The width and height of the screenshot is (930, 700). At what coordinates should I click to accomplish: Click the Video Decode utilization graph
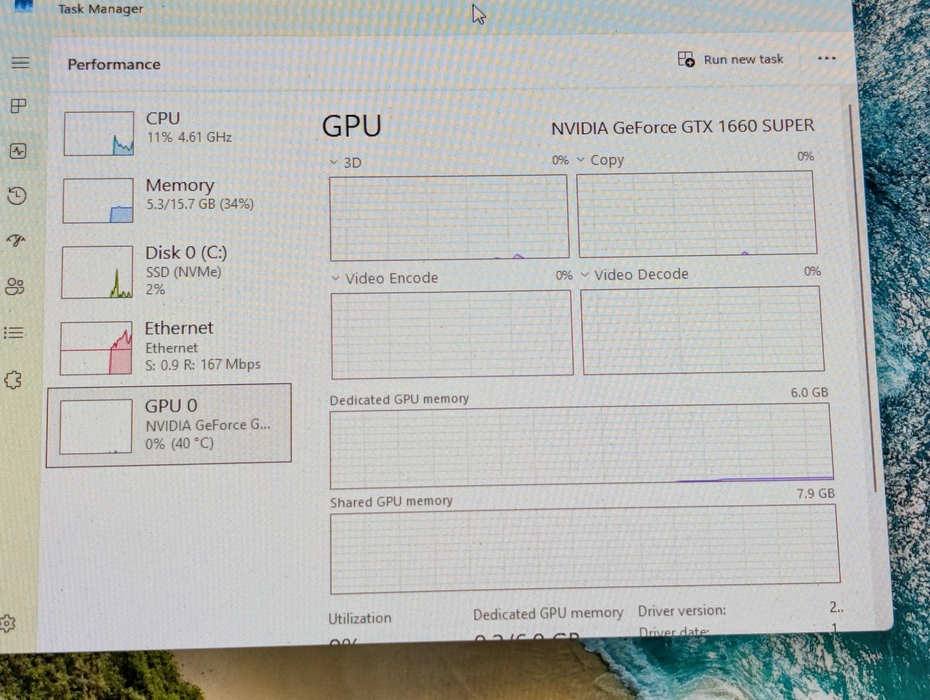[x=703, y=330]
